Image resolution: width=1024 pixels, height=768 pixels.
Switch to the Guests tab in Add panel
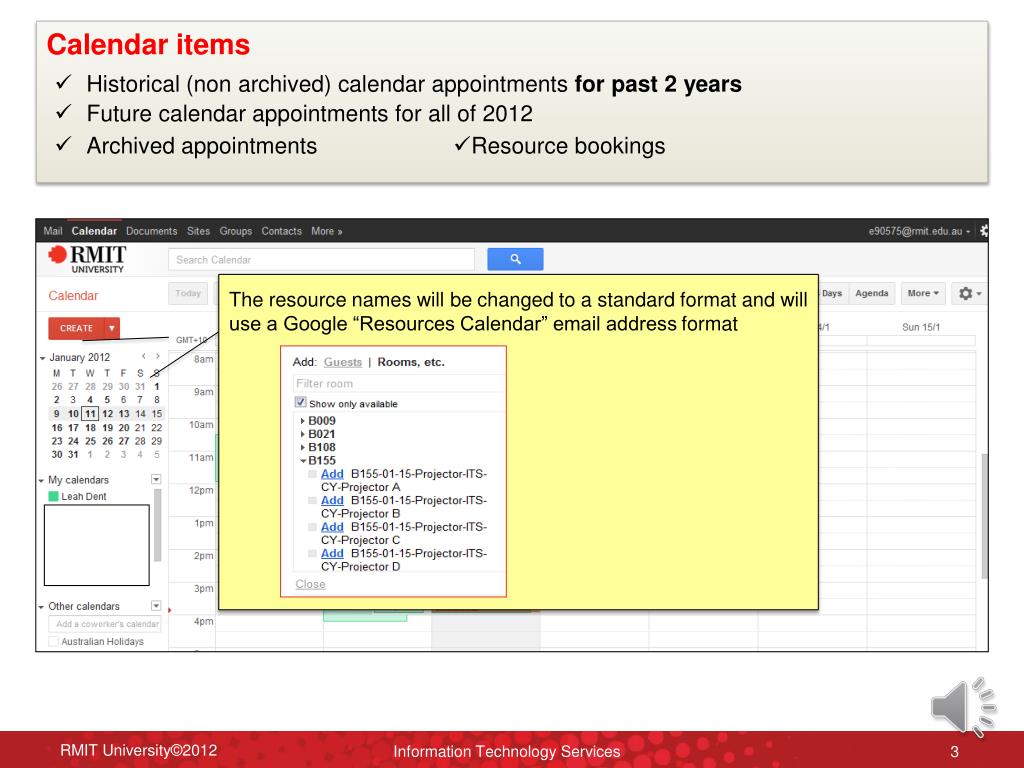(x=343, y=362)
